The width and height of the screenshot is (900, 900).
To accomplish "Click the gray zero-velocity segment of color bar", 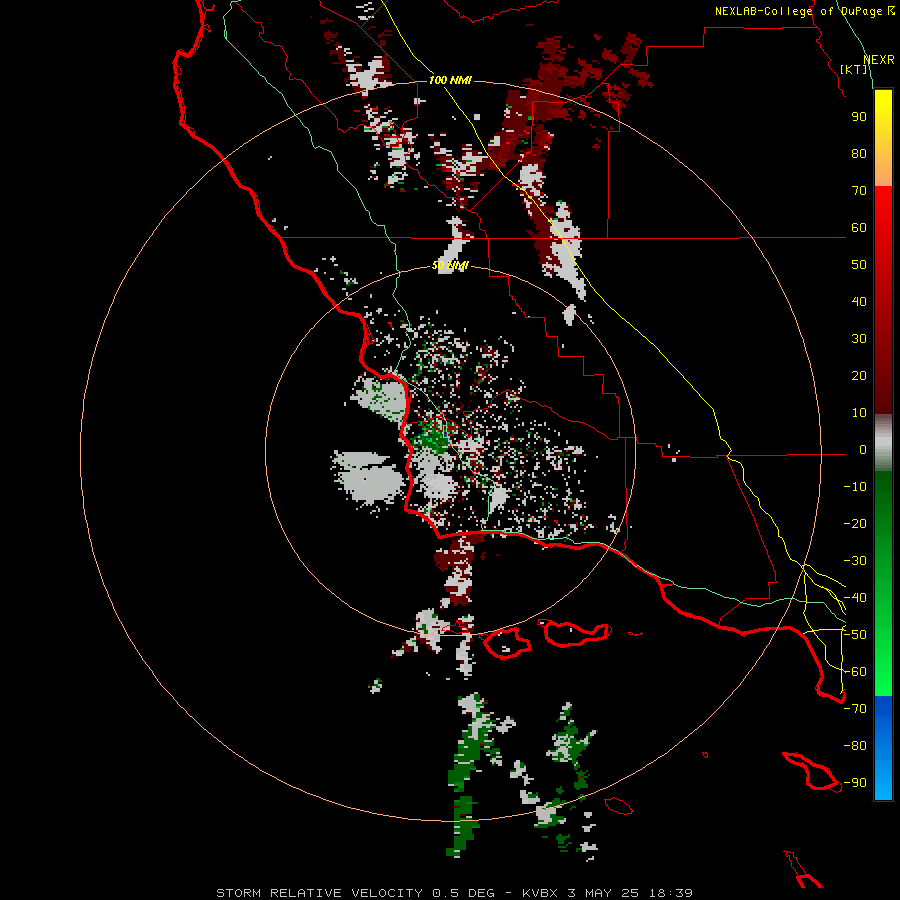I will [883, 443].
